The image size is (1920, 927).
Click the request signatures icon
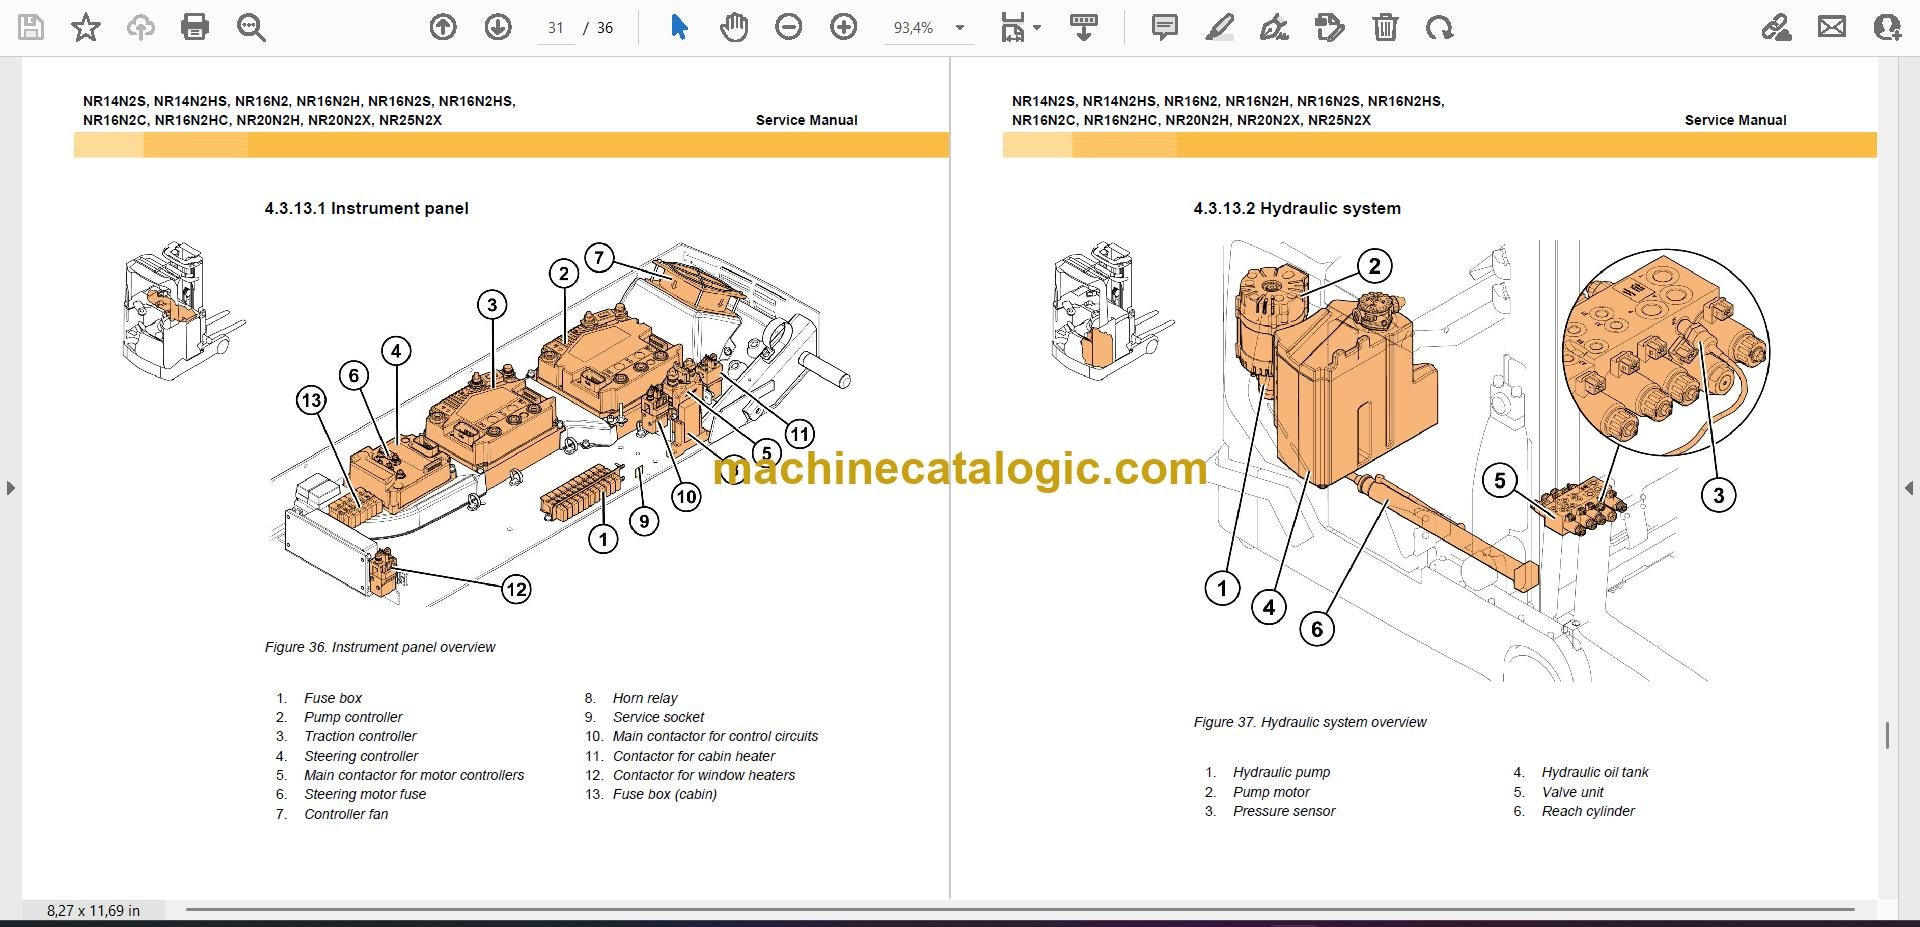pyautogui.click(x=1330, y=27)
